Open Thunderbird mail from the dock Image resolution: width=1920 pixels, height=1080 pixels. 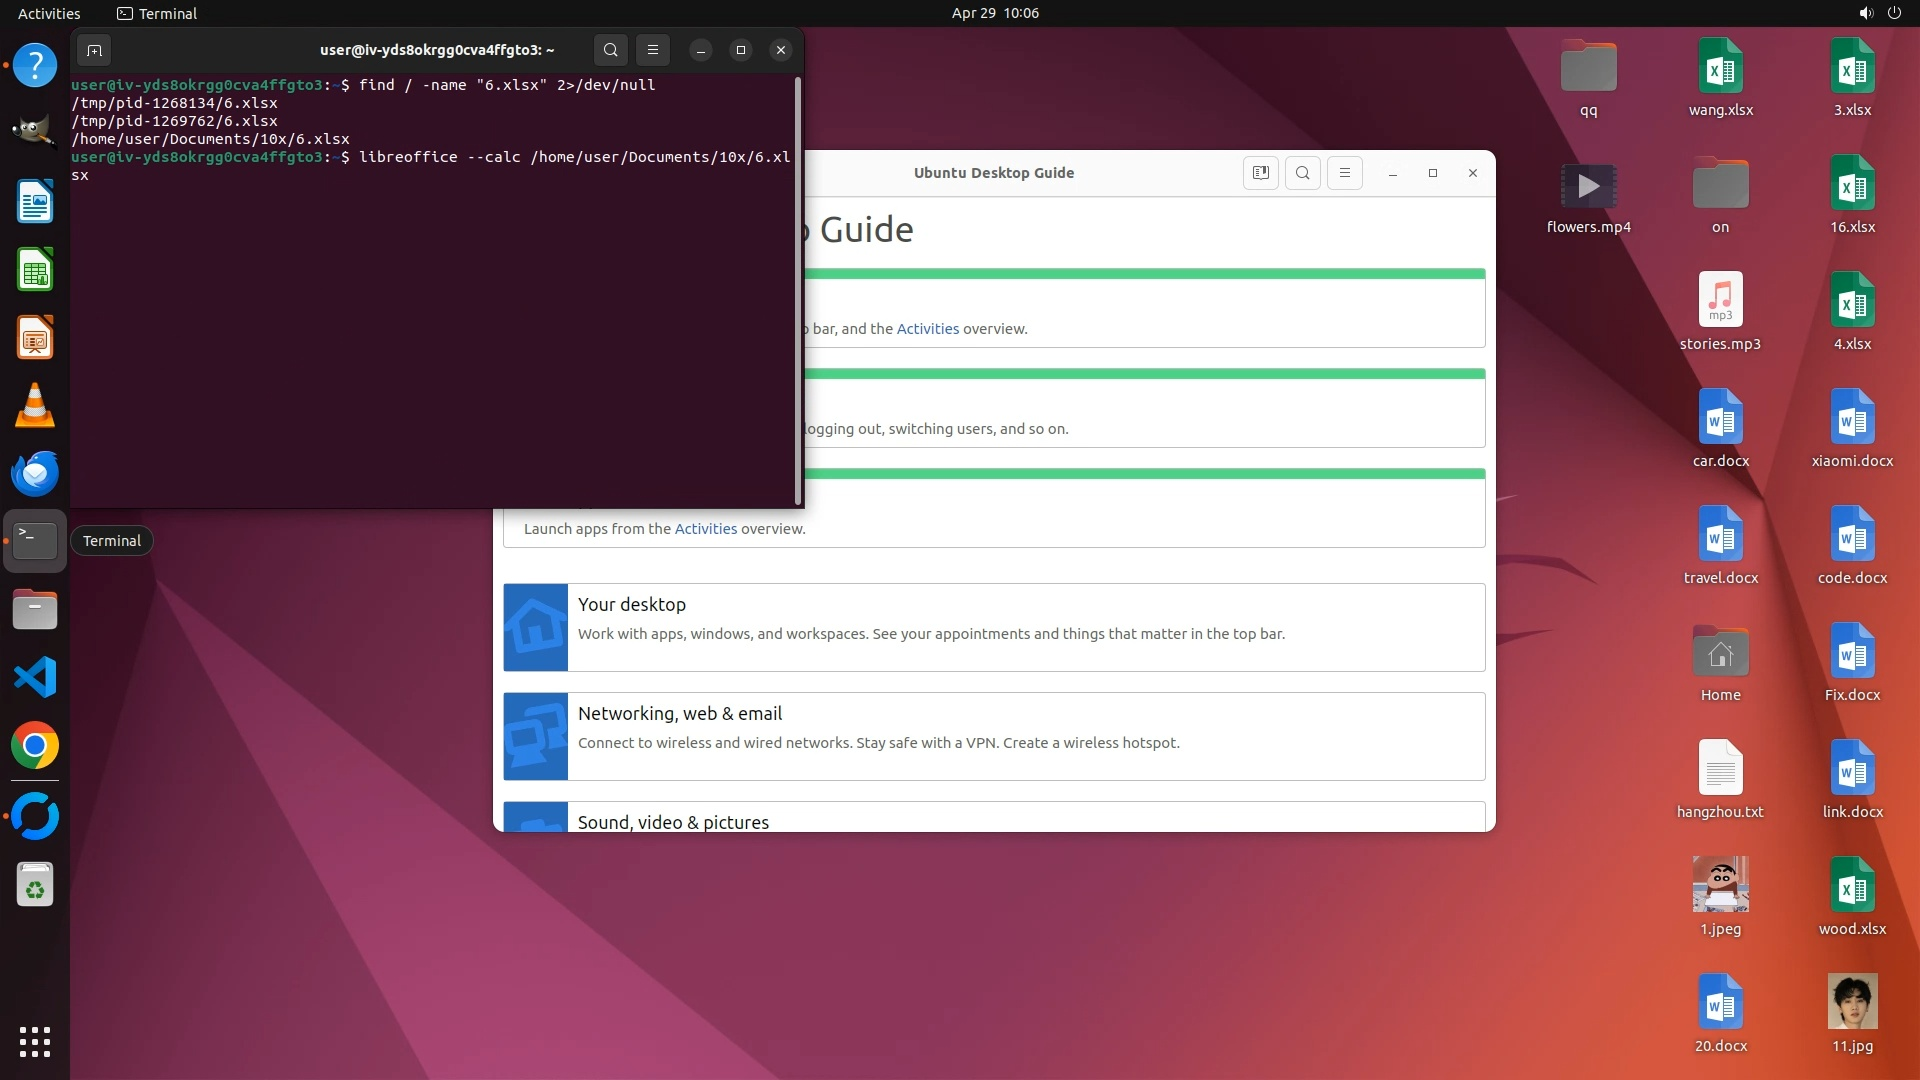pyautogui.click(x=35, y=474)
